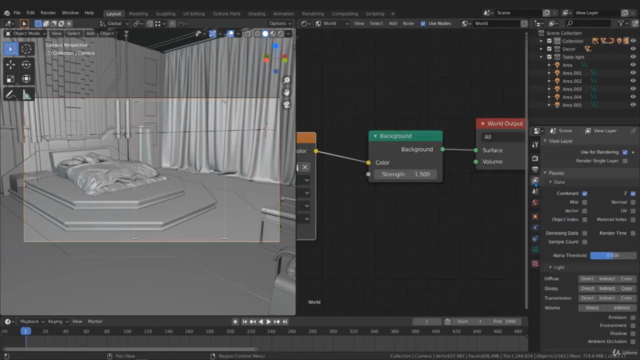640x360 pixels.
Task: Switch to the Compositing workspace tab
Action: [344, 14]
